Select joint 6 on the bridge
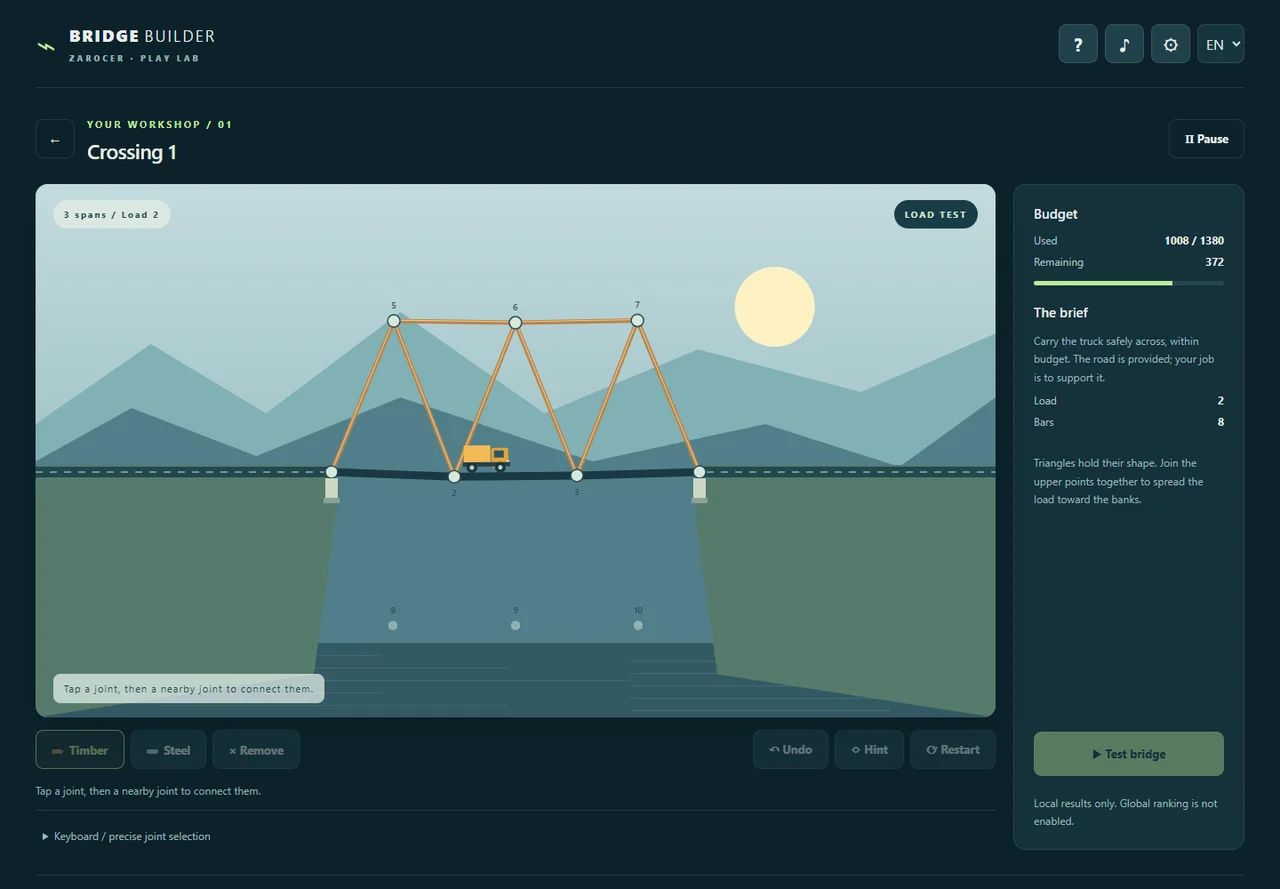This screenshot has height=889, width=1280. 515,322
